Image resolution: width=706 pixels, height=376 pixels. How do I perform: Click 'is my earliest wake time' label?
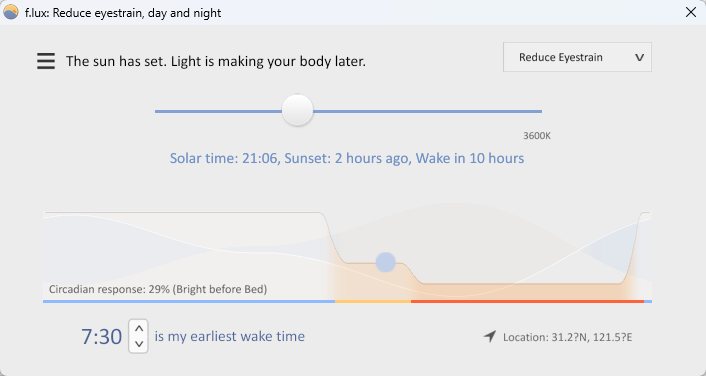pyautogui.click(x=230, y=336)
